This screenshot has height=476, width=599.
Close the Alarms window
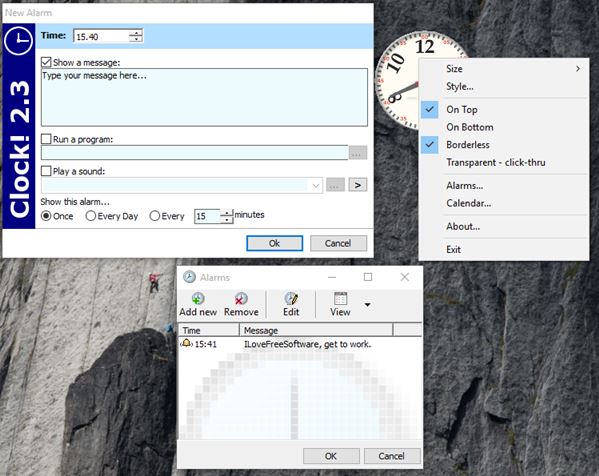point(405,277)
